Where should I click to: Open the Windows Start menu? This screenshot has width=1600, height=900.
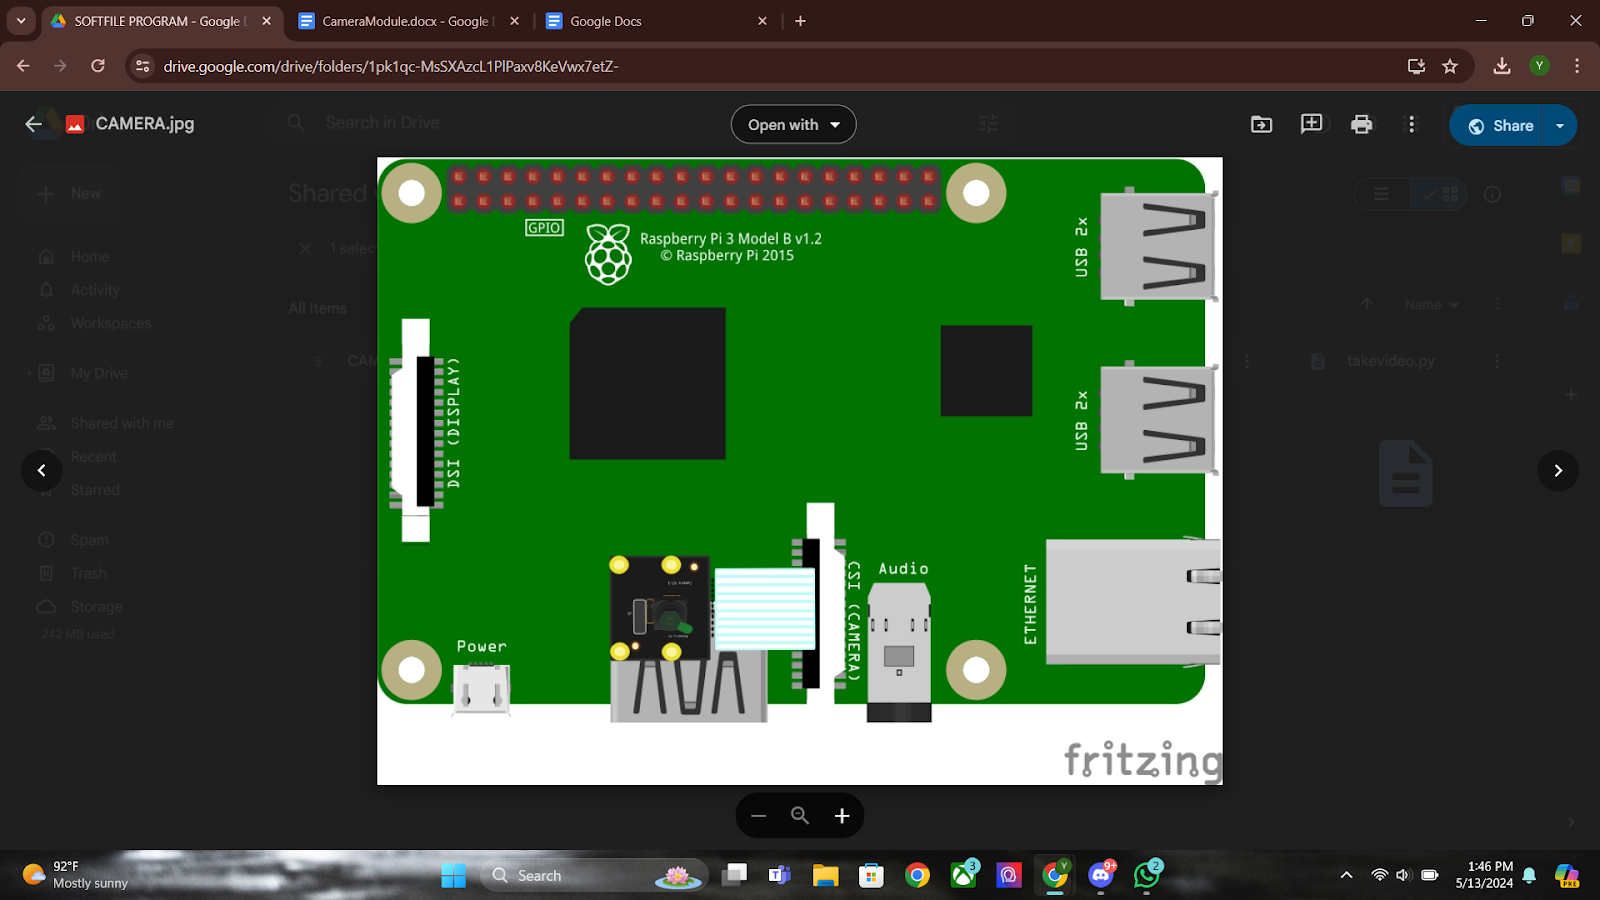tap(453, 876)
